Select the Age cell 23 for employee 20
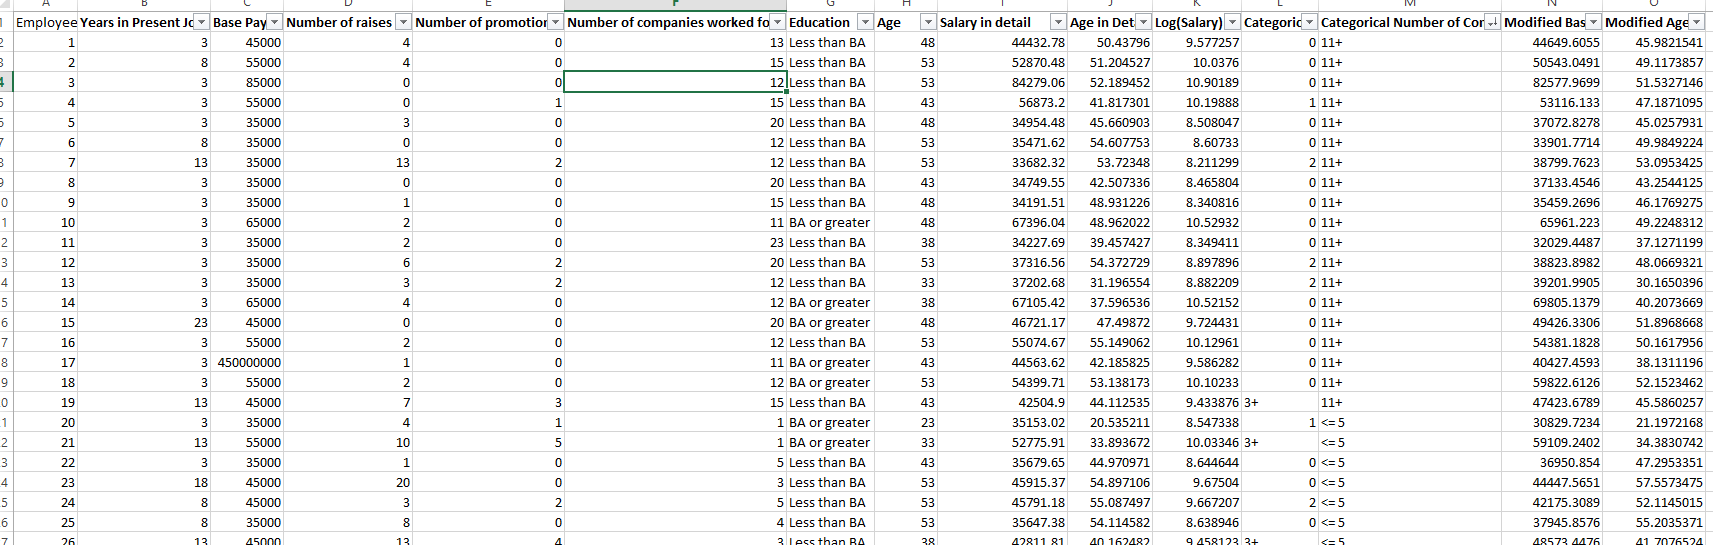 point(906,422)
